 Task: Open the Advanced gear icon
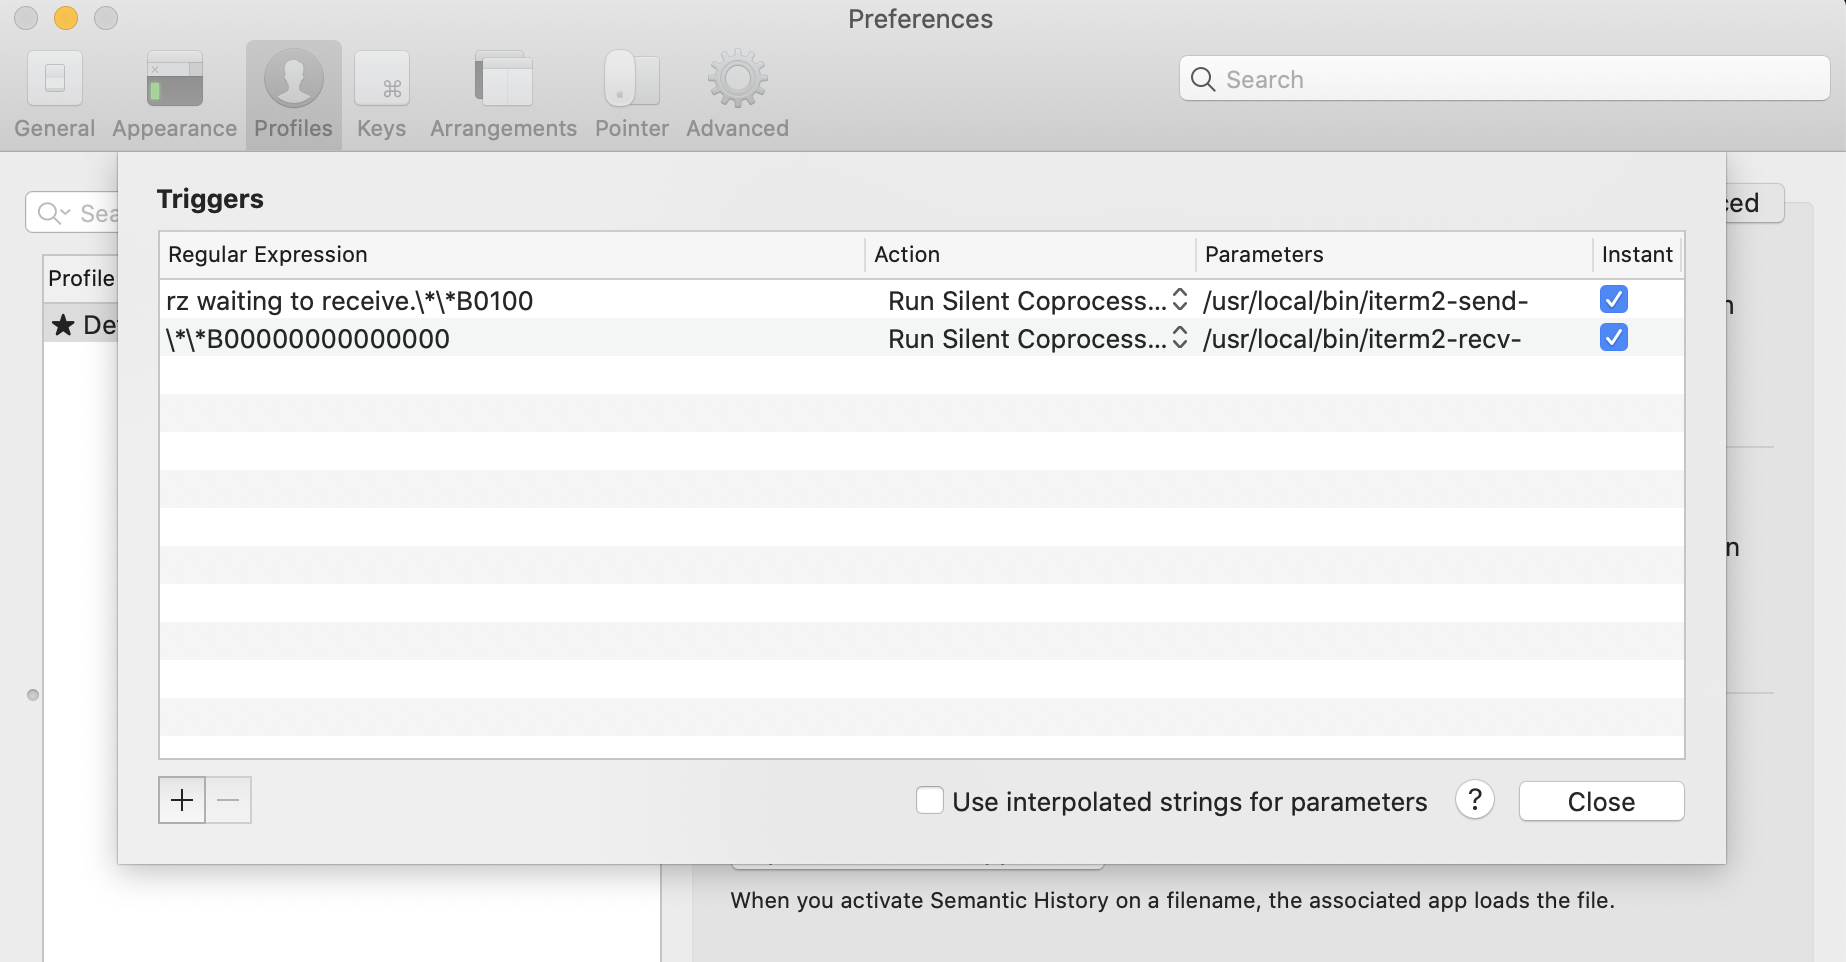tap(738, 78)
